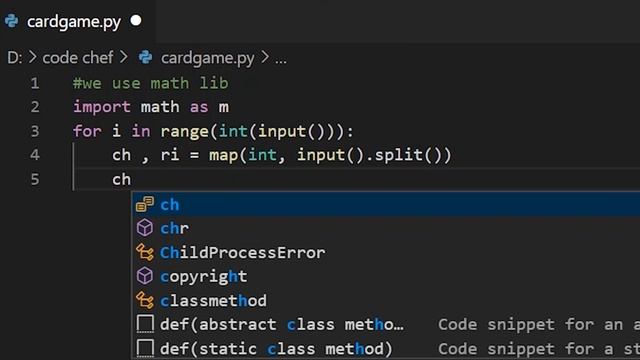Click line number 5 in the gutter
The image size is (640, 360).
click(x=35, y=179)
